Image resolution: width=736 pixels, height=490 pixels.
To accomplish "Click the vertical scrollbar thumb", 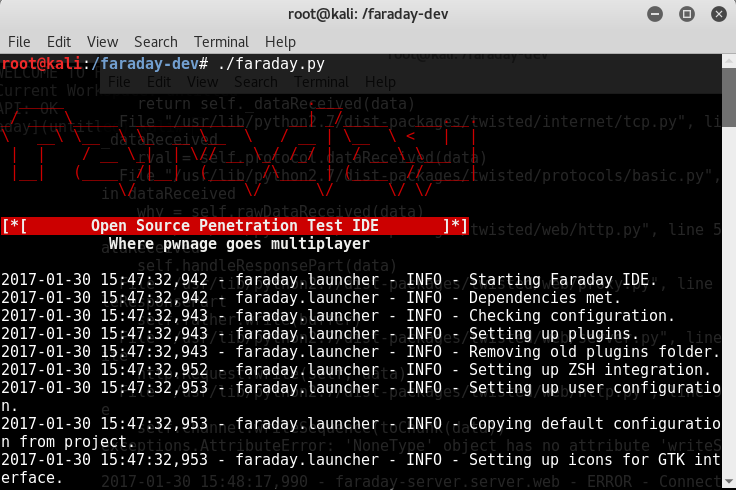I will [729, 98].
